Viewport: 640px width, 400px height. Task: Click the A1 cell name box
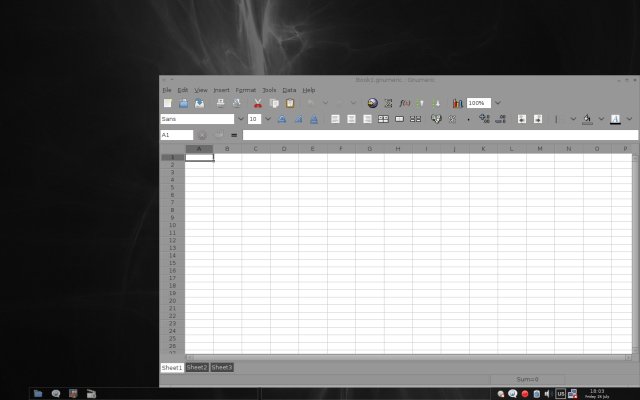[176, 135]
